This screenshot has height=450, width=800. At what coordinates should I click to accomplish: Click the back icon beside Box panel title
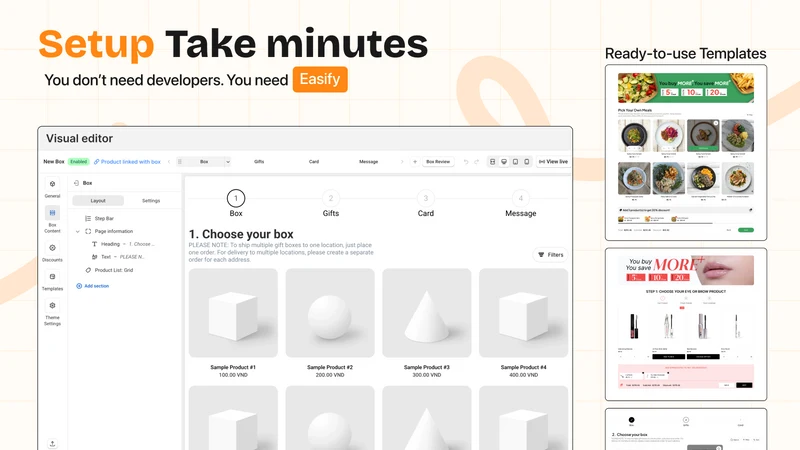[x=76, y=183]
